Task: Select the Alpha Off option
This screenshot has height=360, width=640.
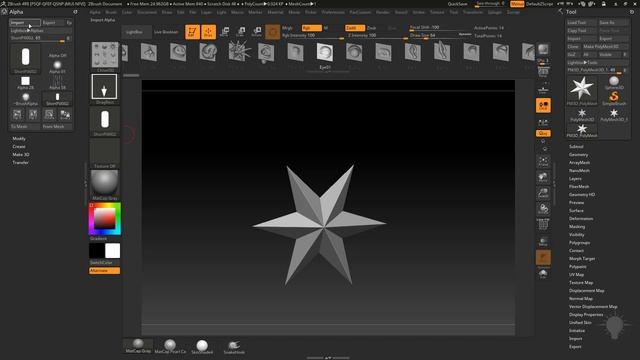Action: (x=58, y=55)
